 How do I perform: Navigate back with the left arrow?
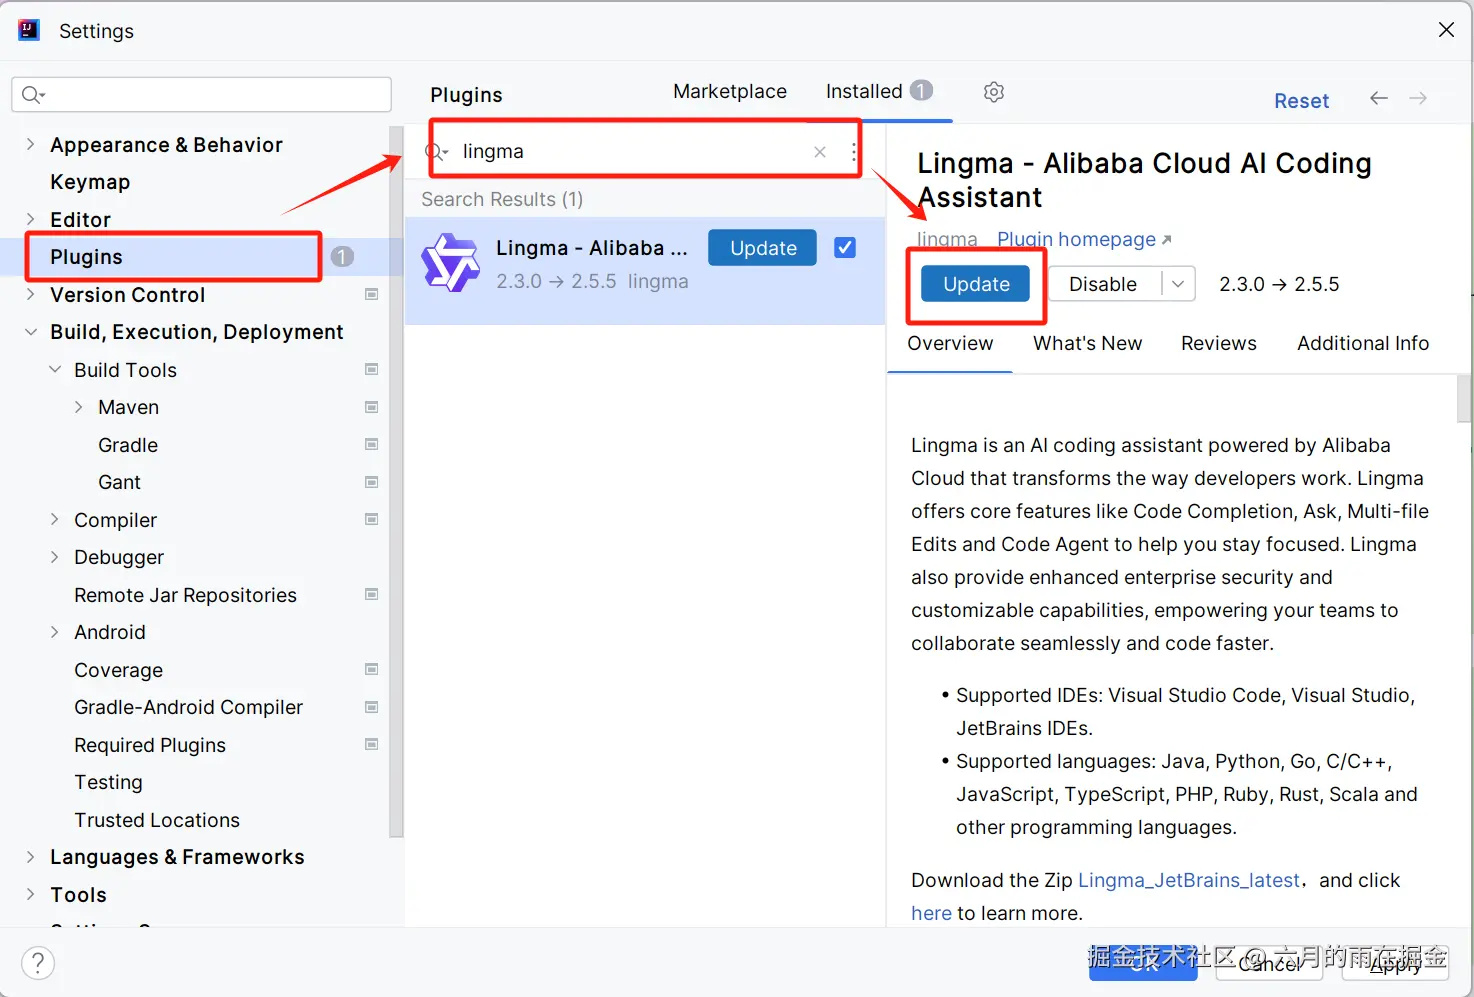1379,98
